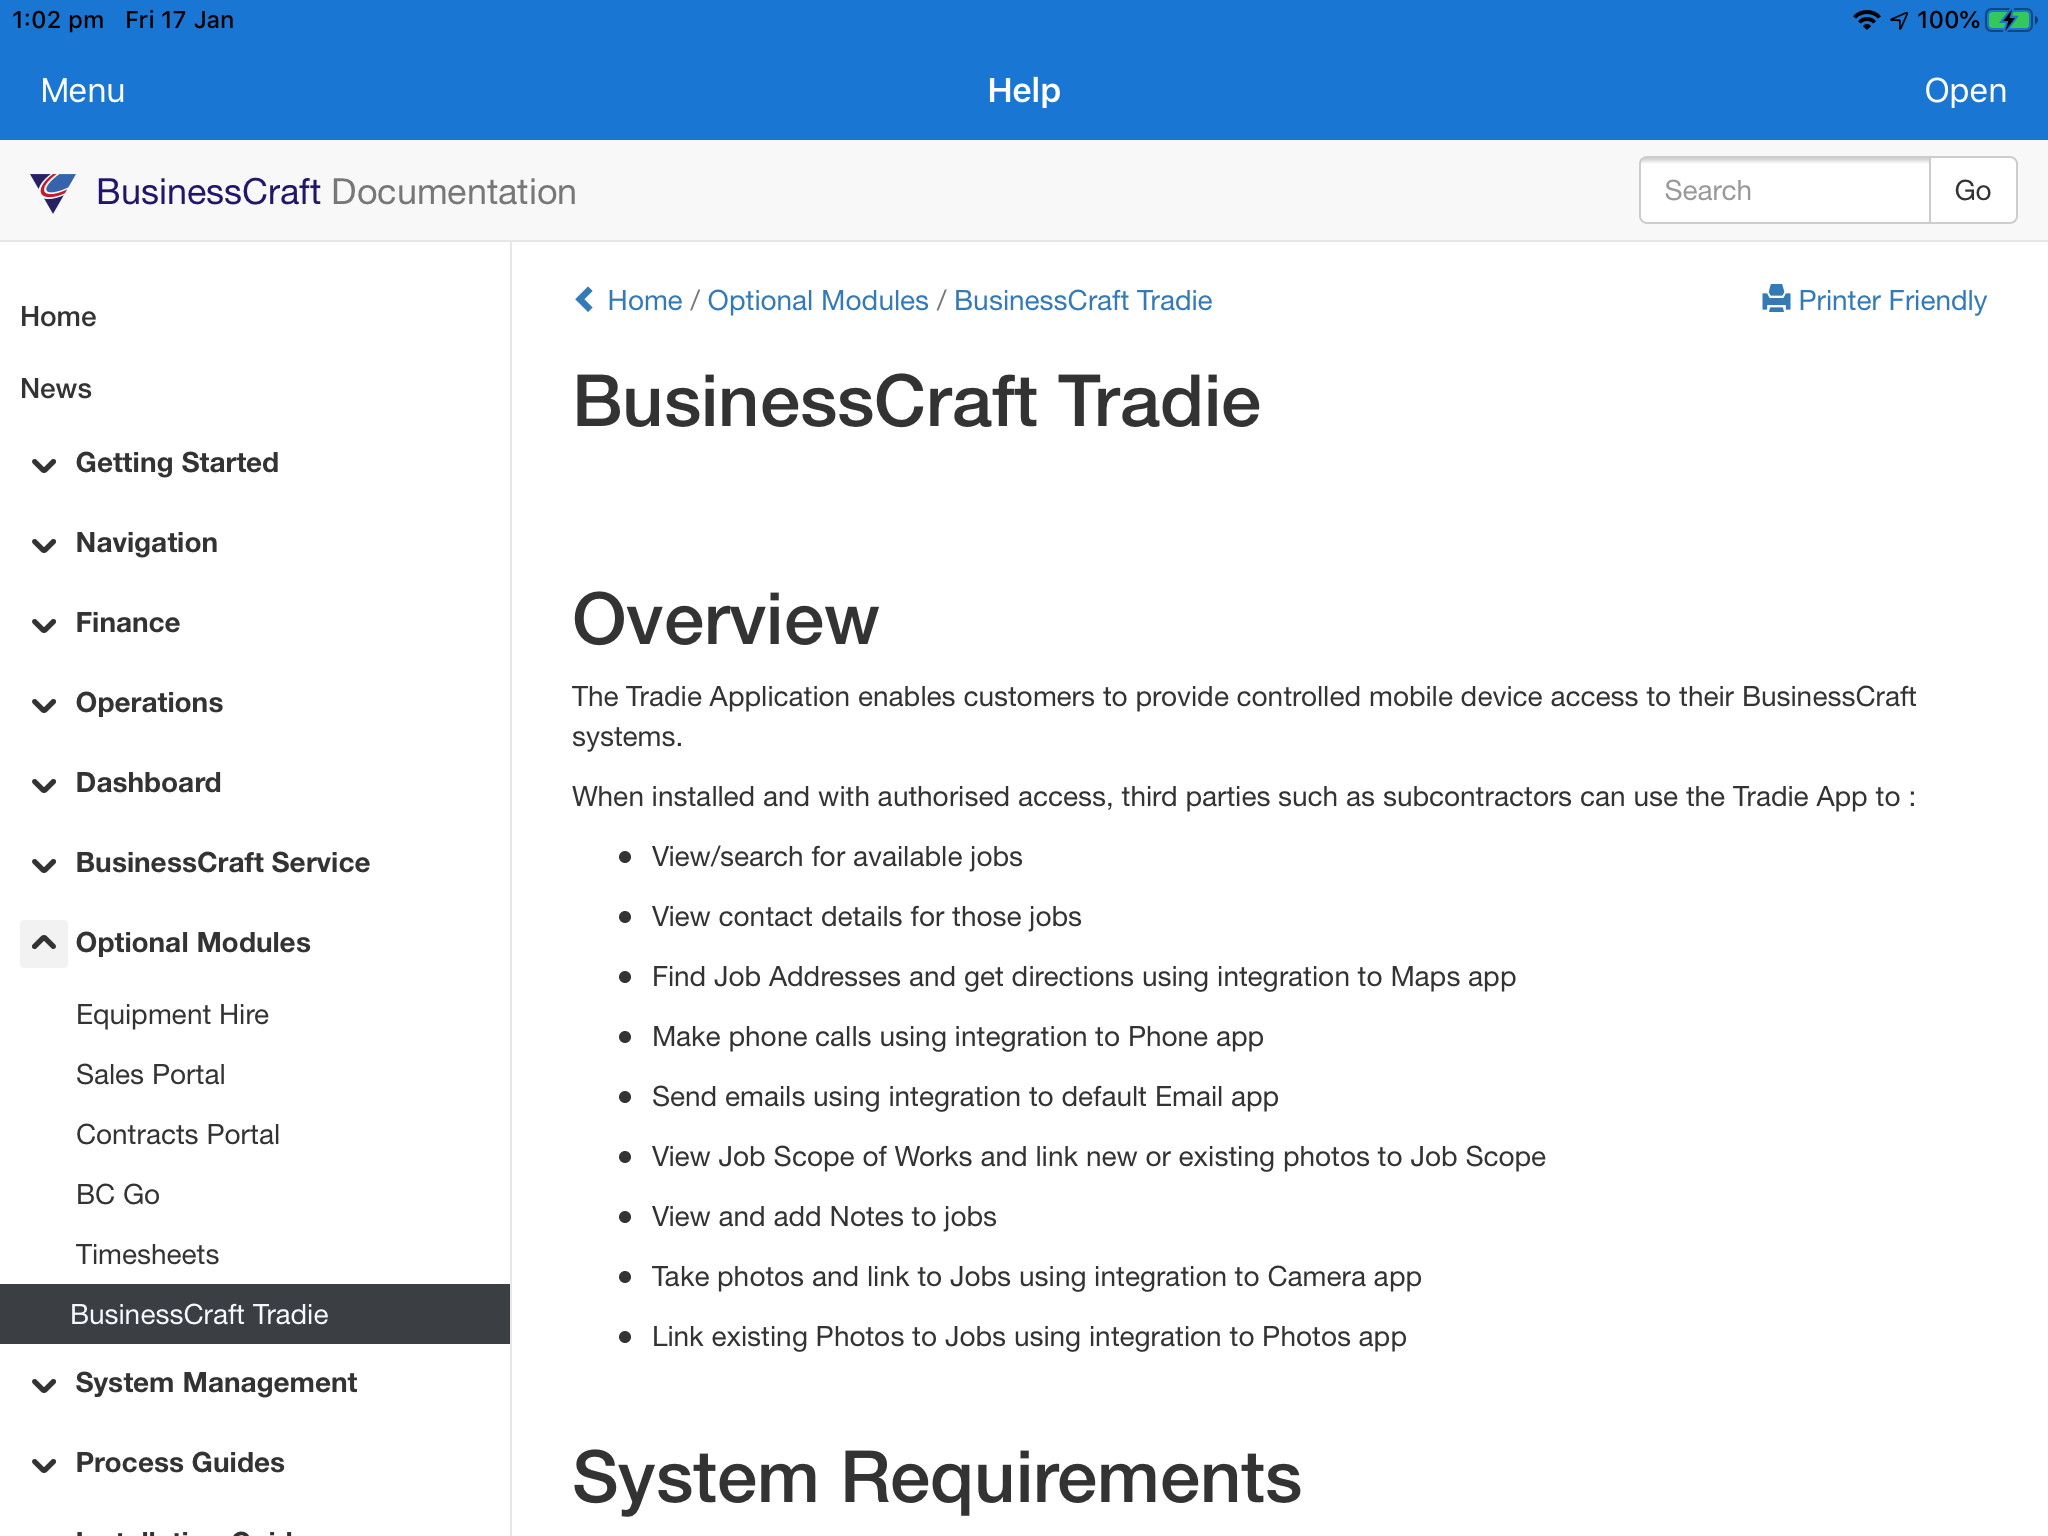The width and height of the screenshot is (2048, 1536).
Task: Tap the location arrow status icon
Action: tap(1899, 20)
